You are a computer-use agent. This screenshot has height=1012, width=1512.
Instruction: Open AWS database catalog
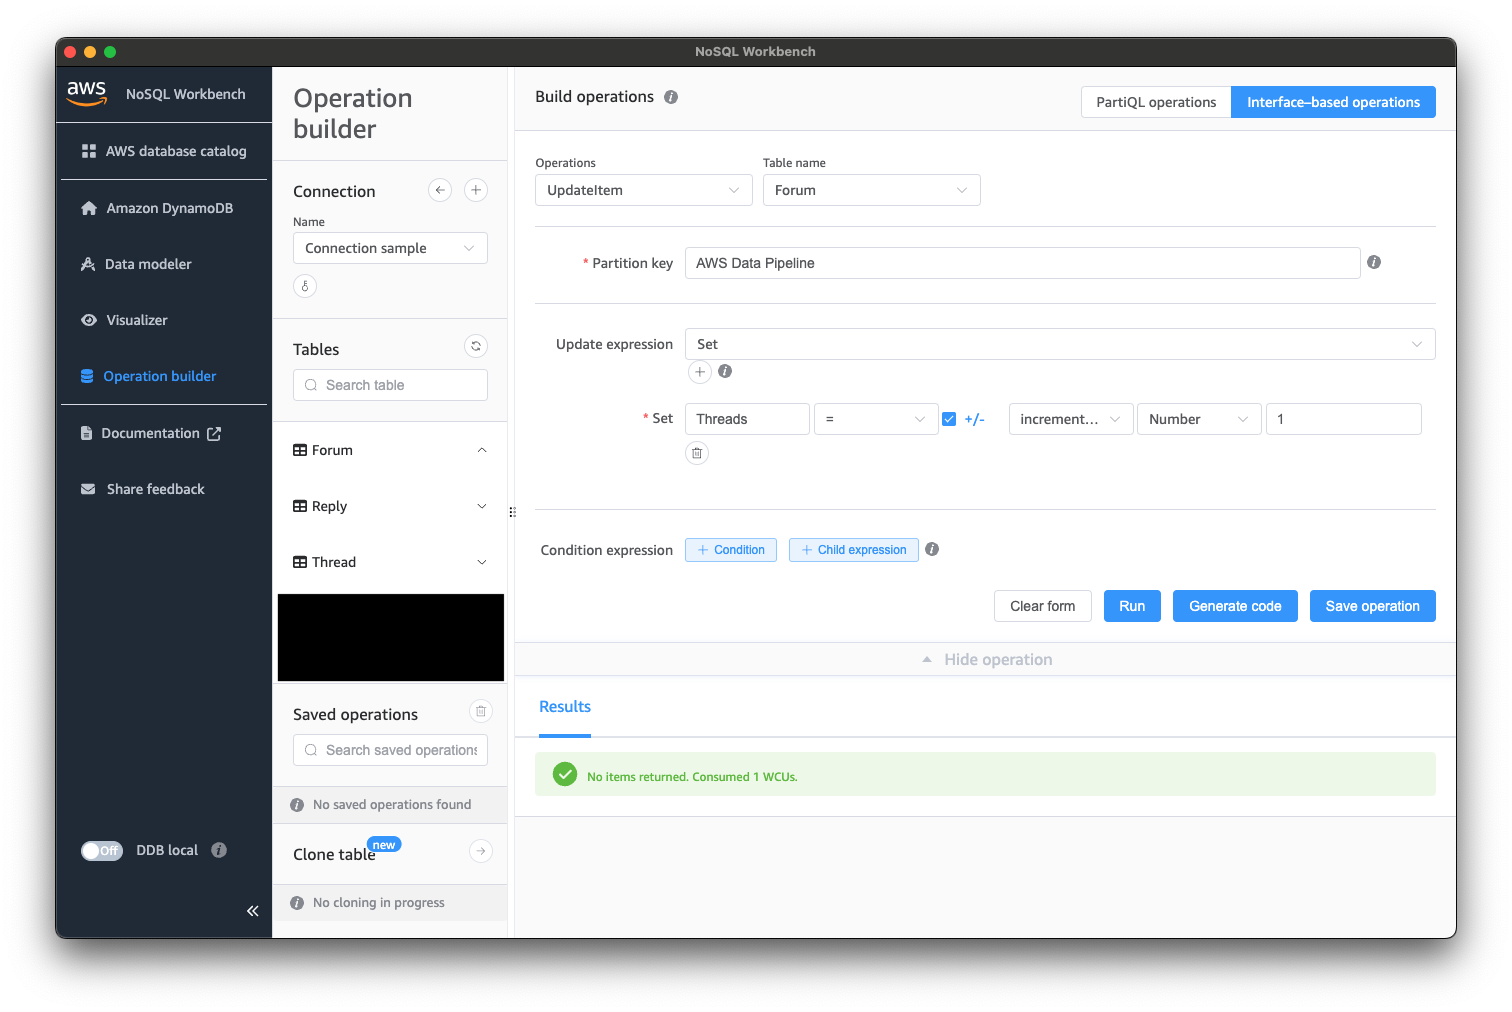coord(164,151)
